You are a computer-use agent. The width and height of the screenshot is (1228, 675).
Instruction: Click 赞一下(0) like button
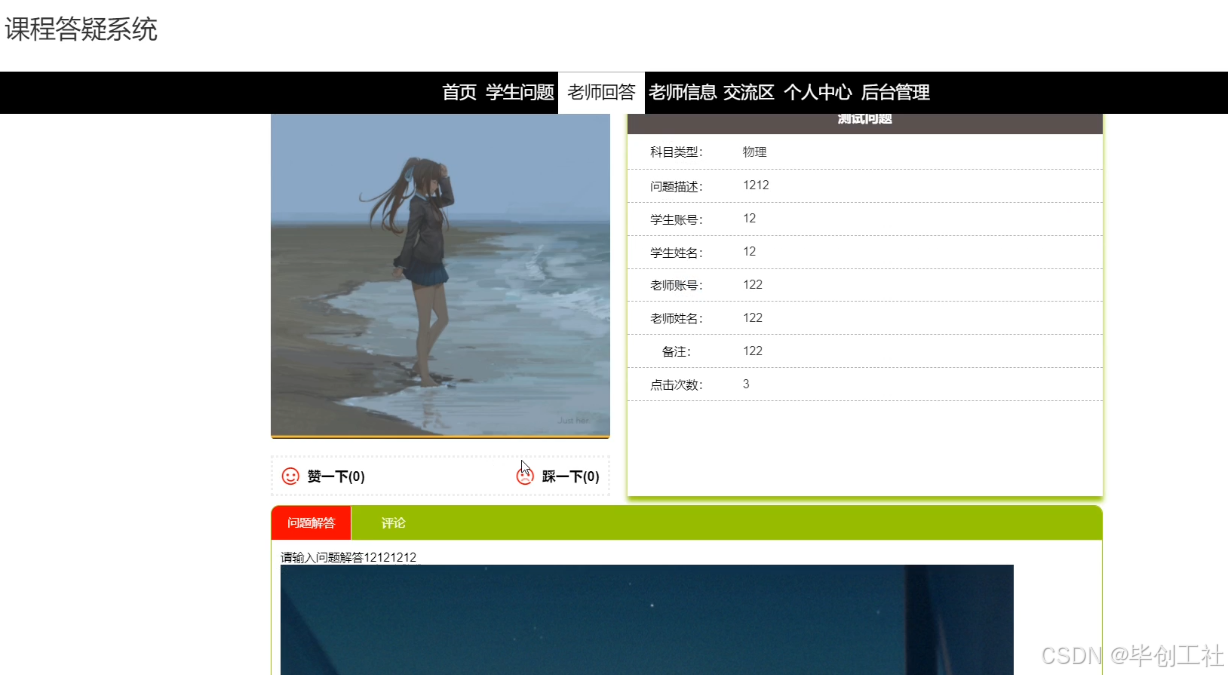point(323,476)
